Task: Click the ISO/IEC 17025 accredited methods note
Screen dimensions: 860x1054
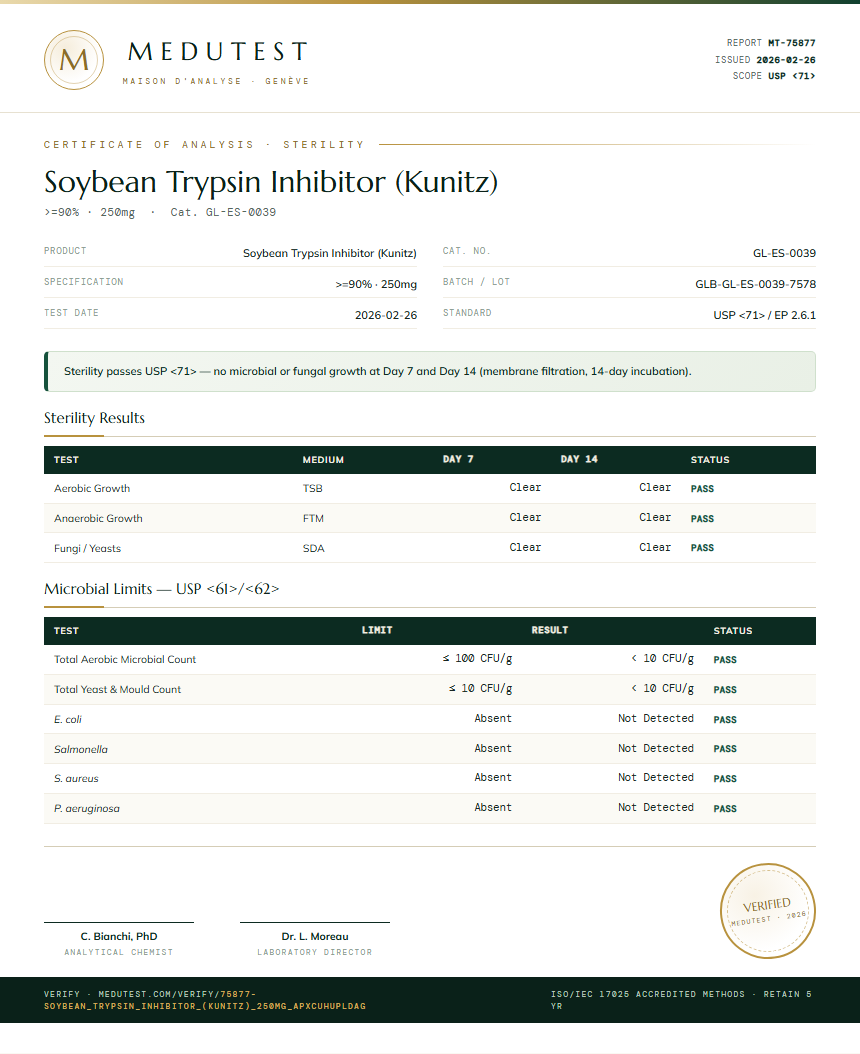Action: coord(681,1000)
